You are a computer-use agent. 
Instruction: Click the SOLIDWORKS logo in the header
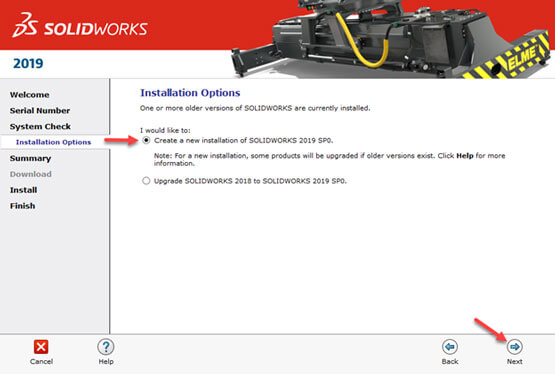pyautogui.click(x=80, y=25)
